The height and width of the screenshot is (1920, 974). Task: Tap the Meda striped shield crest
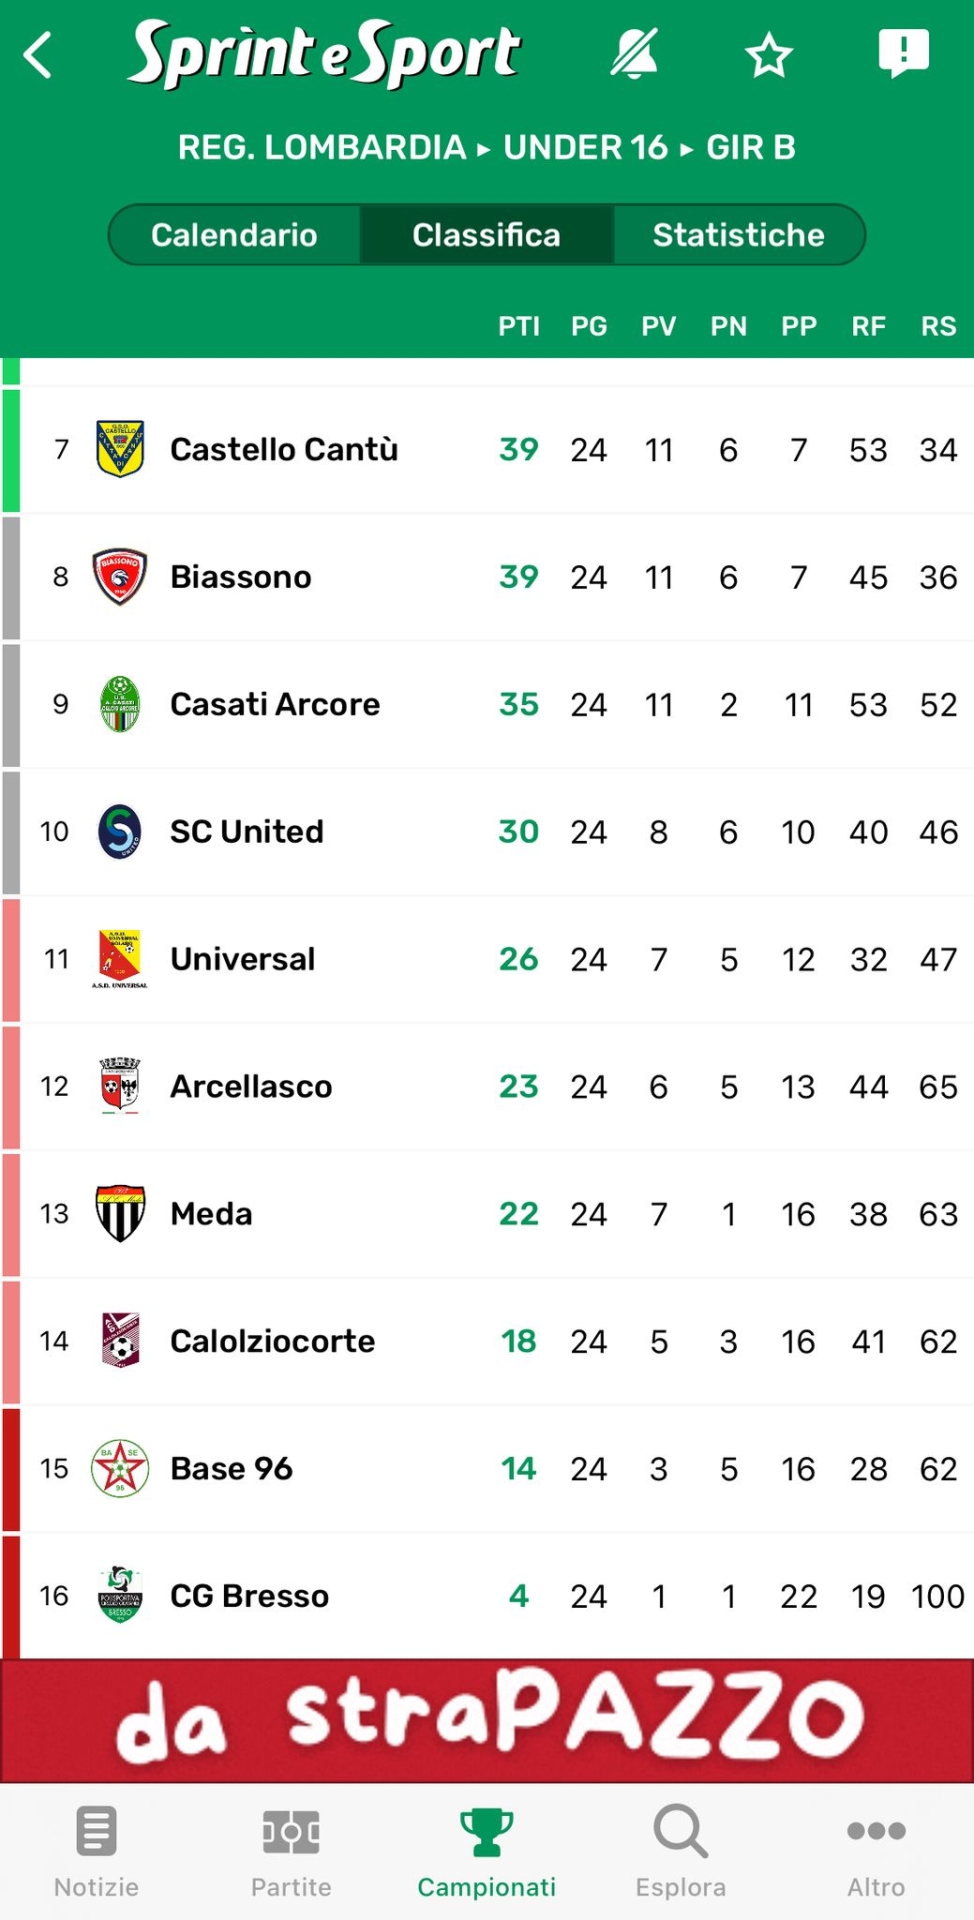point(120,1213)
